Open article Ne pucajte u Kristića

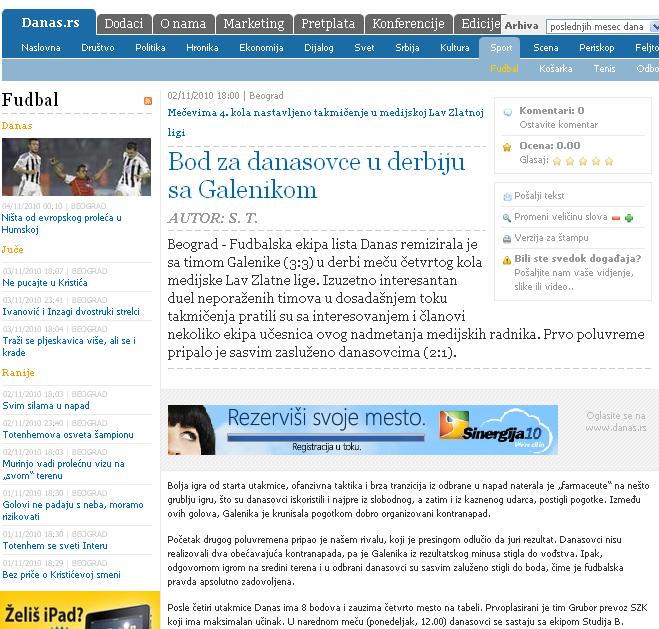tap(45, 283)
